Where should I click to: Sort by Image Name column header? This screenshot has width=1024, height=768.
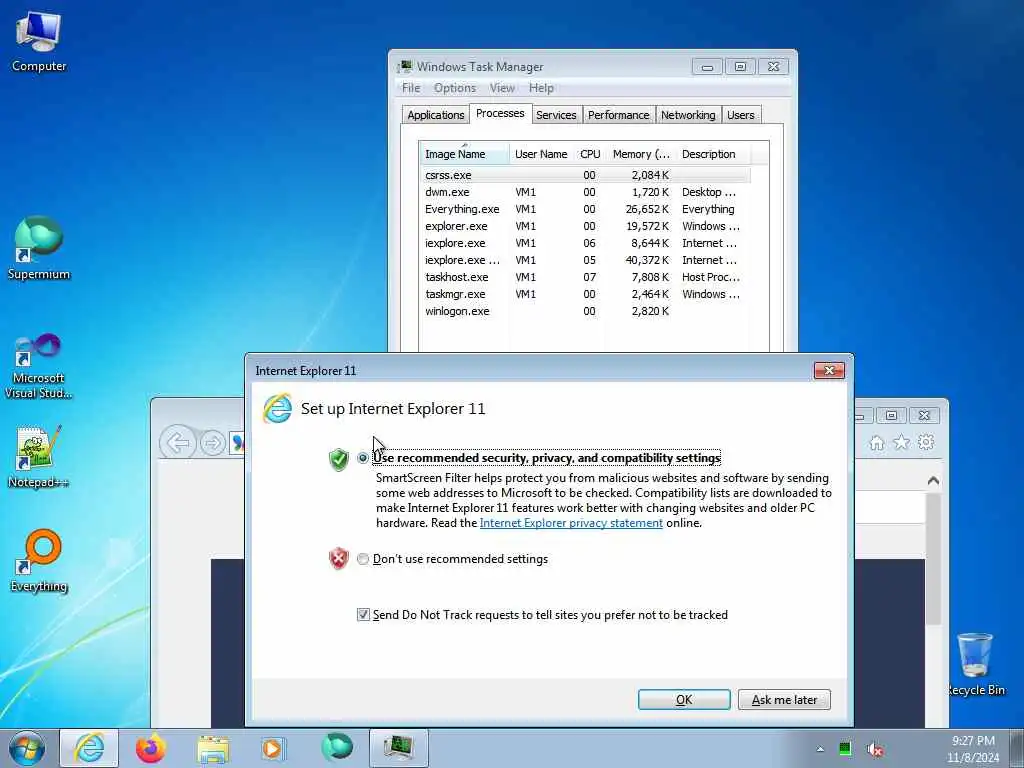[464, 154]
